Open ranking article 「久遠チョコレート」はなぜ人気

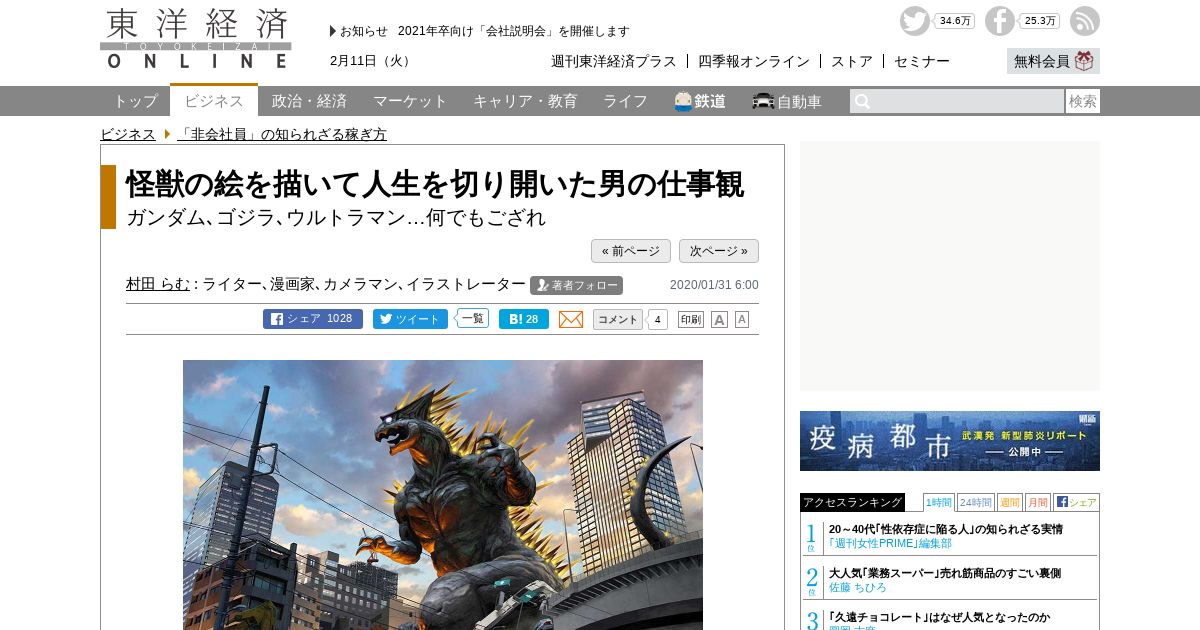coord(939,617)
